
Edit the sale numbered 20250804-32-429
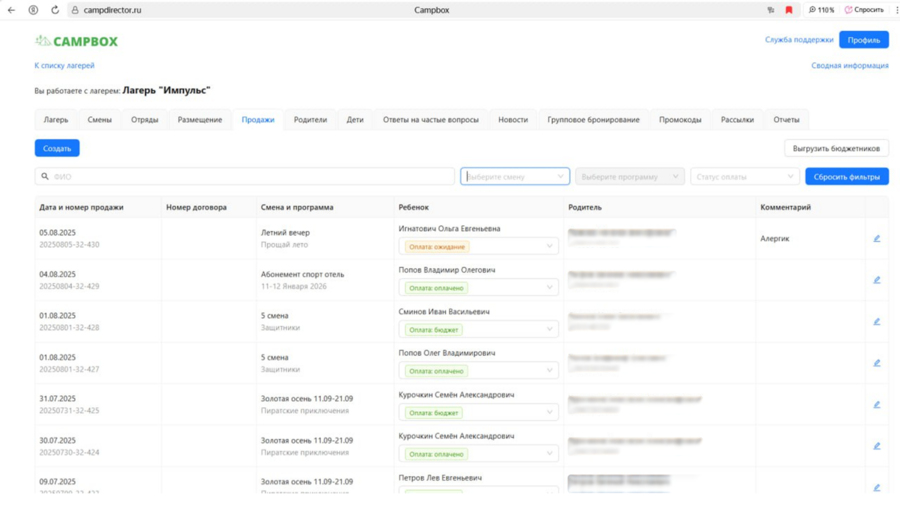(876, 280)
